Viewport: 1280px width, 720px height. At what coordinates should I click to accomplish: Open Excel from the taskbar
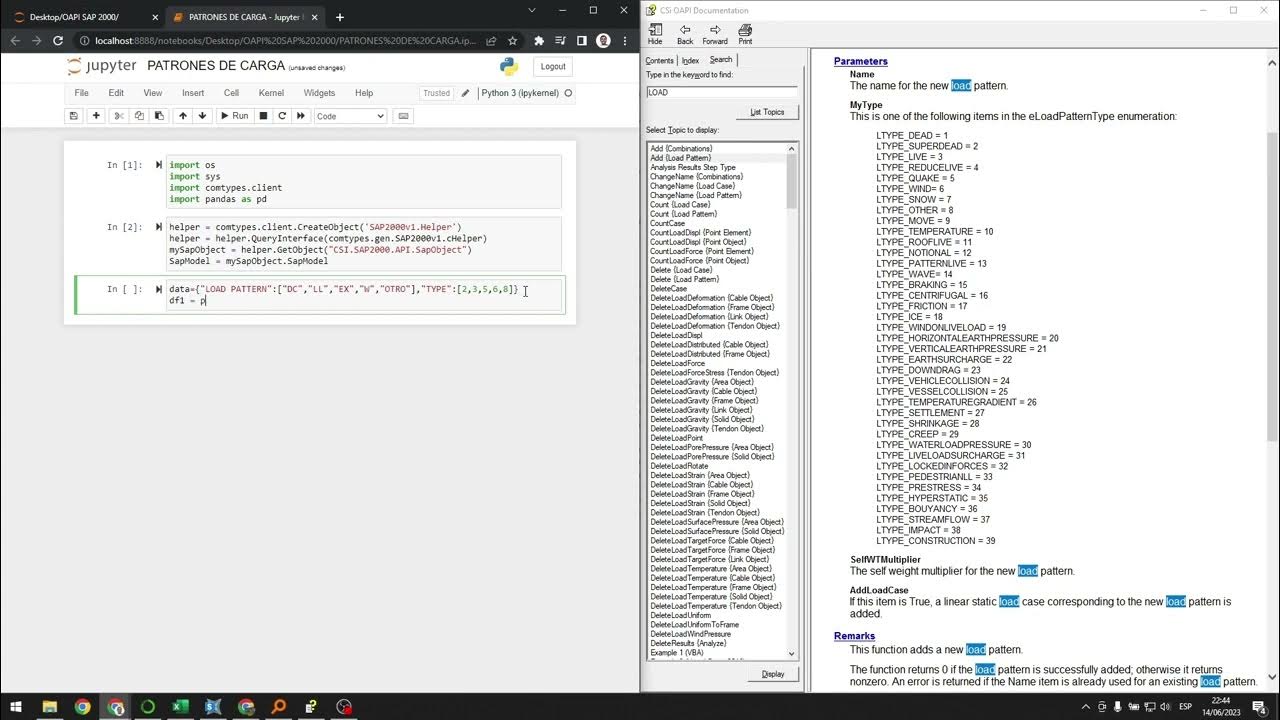pos(181,707)
